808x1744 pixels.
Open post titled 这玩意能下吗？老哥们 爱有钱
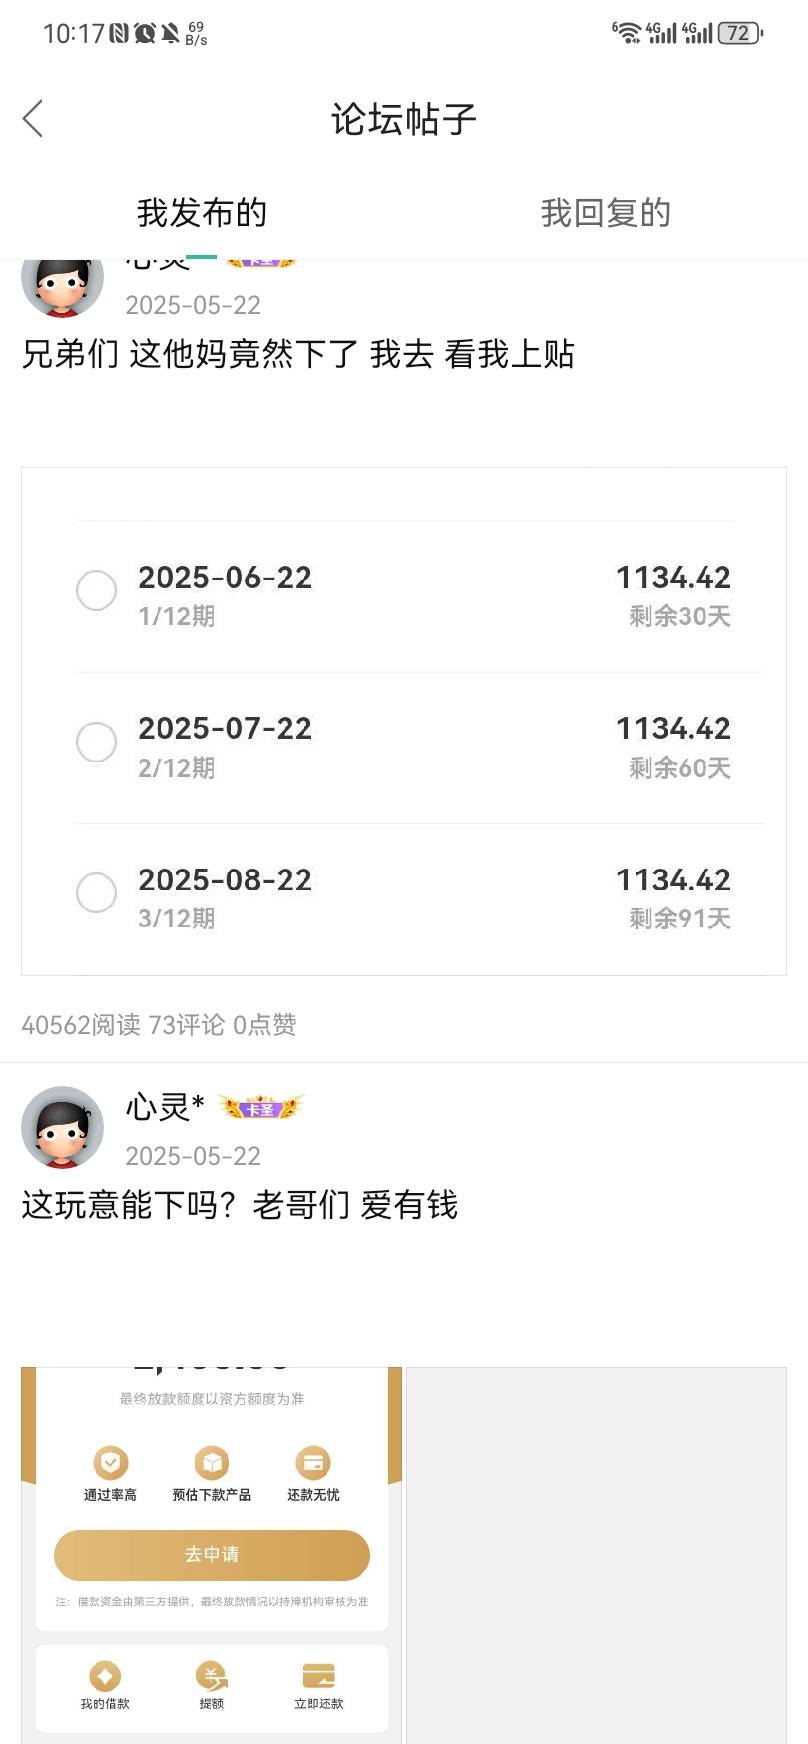pyautogui.click(x=240, y=1205)
